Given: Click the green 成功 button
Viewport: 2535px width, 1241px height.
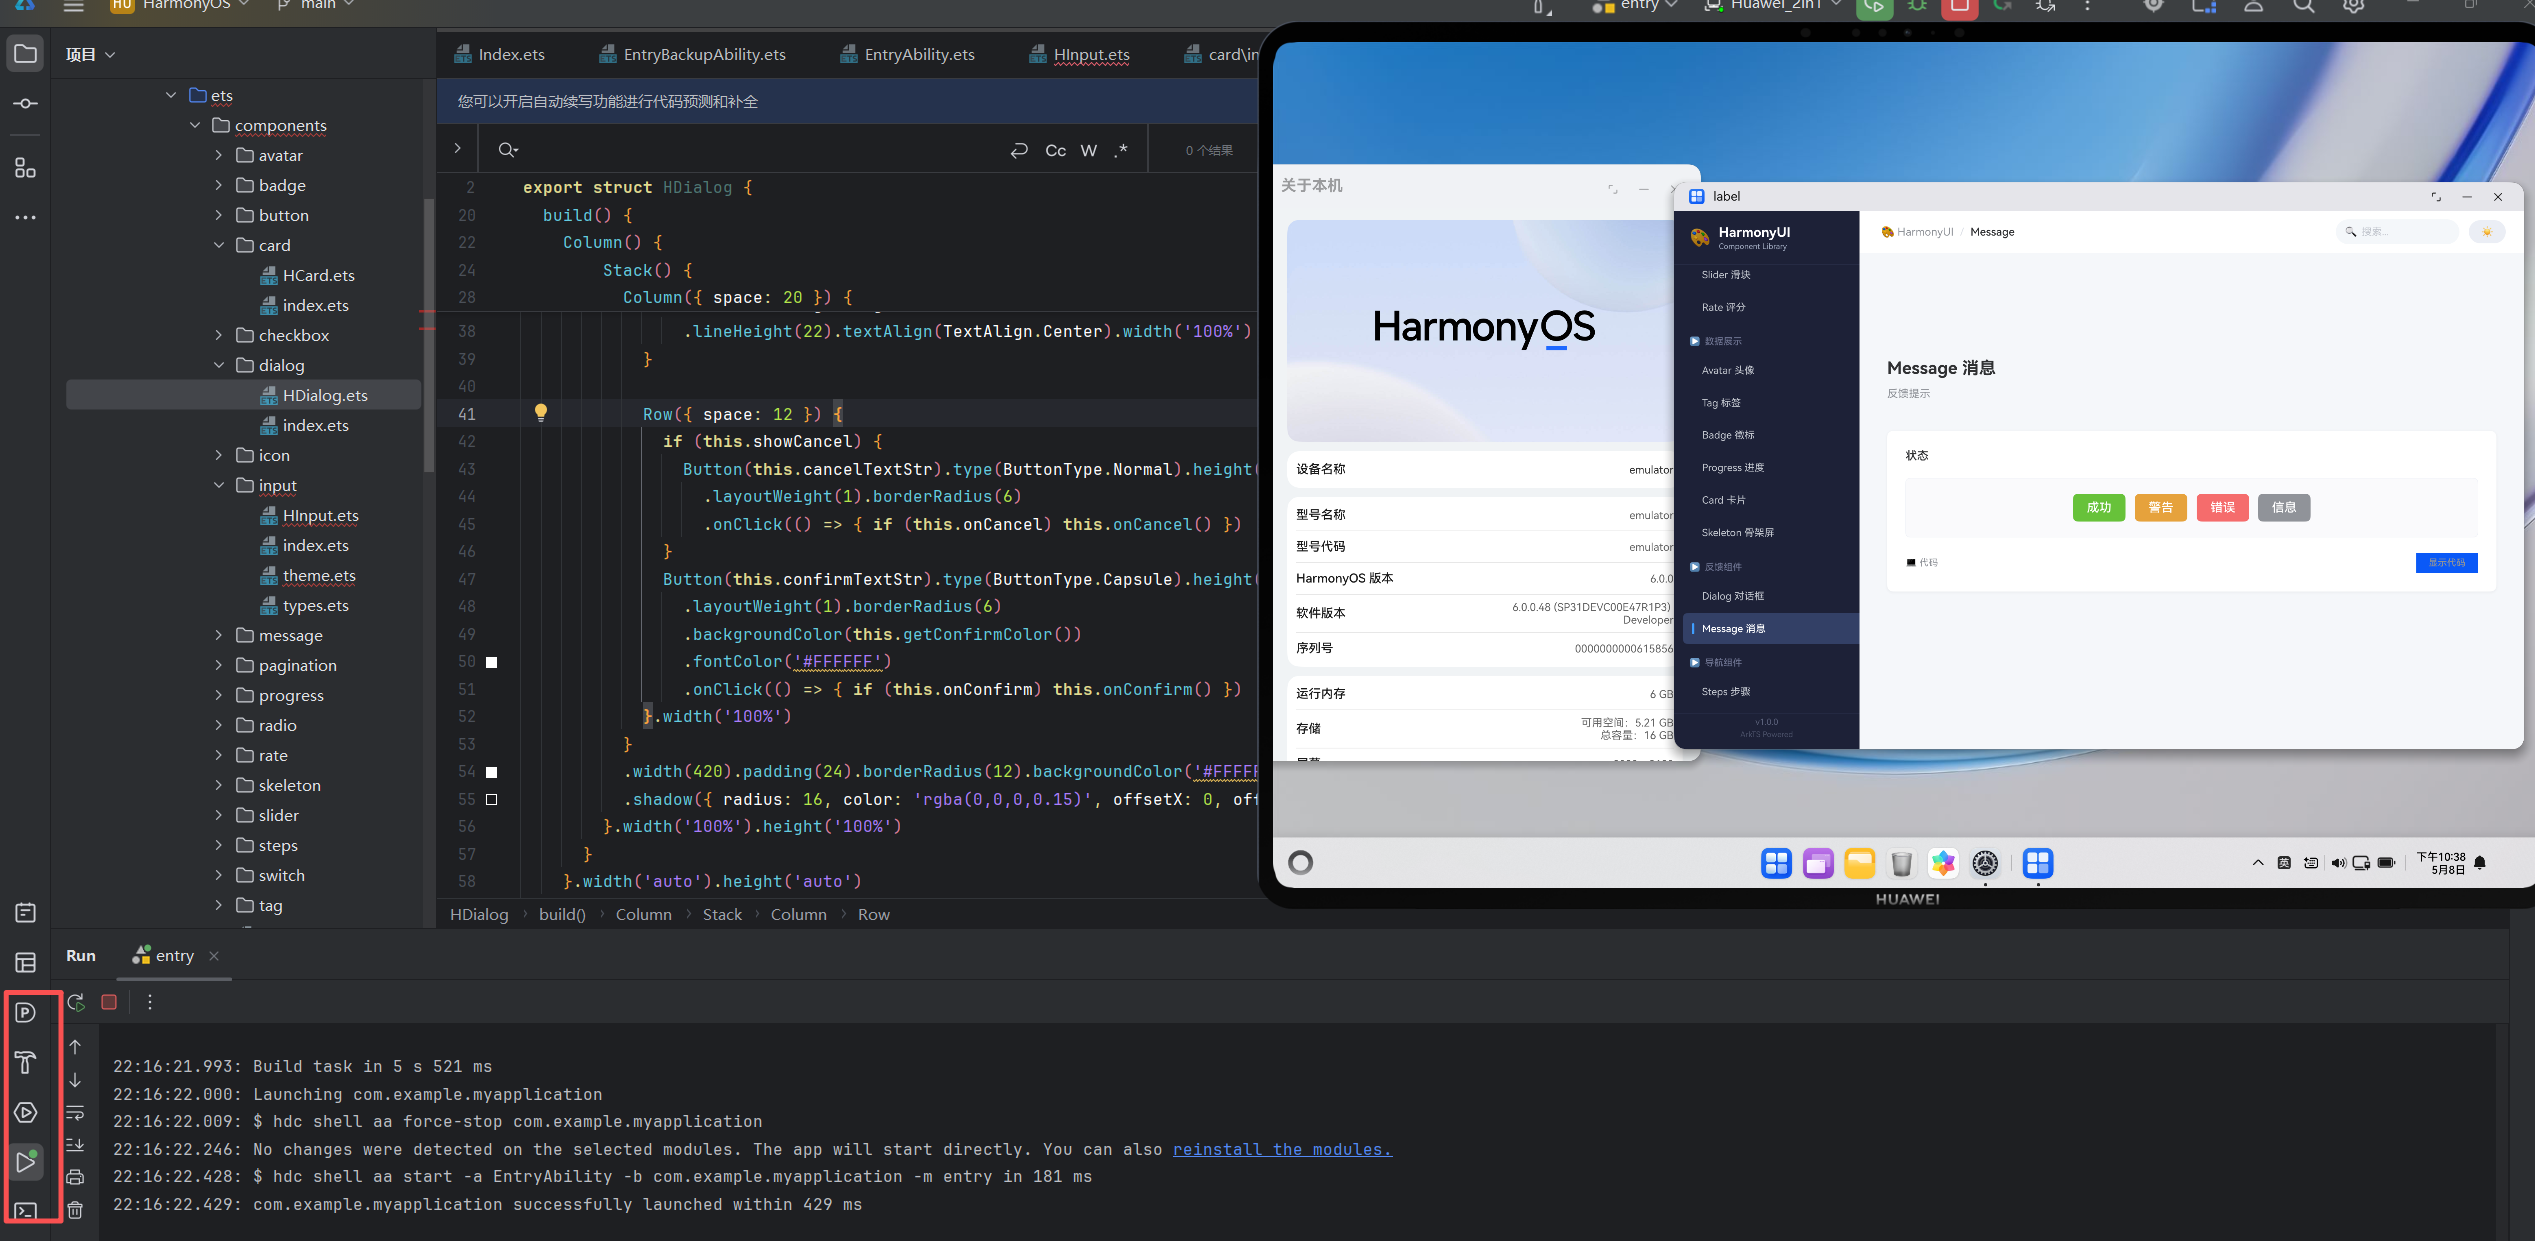Looking at the screenshot, I should click(2099, 508).
